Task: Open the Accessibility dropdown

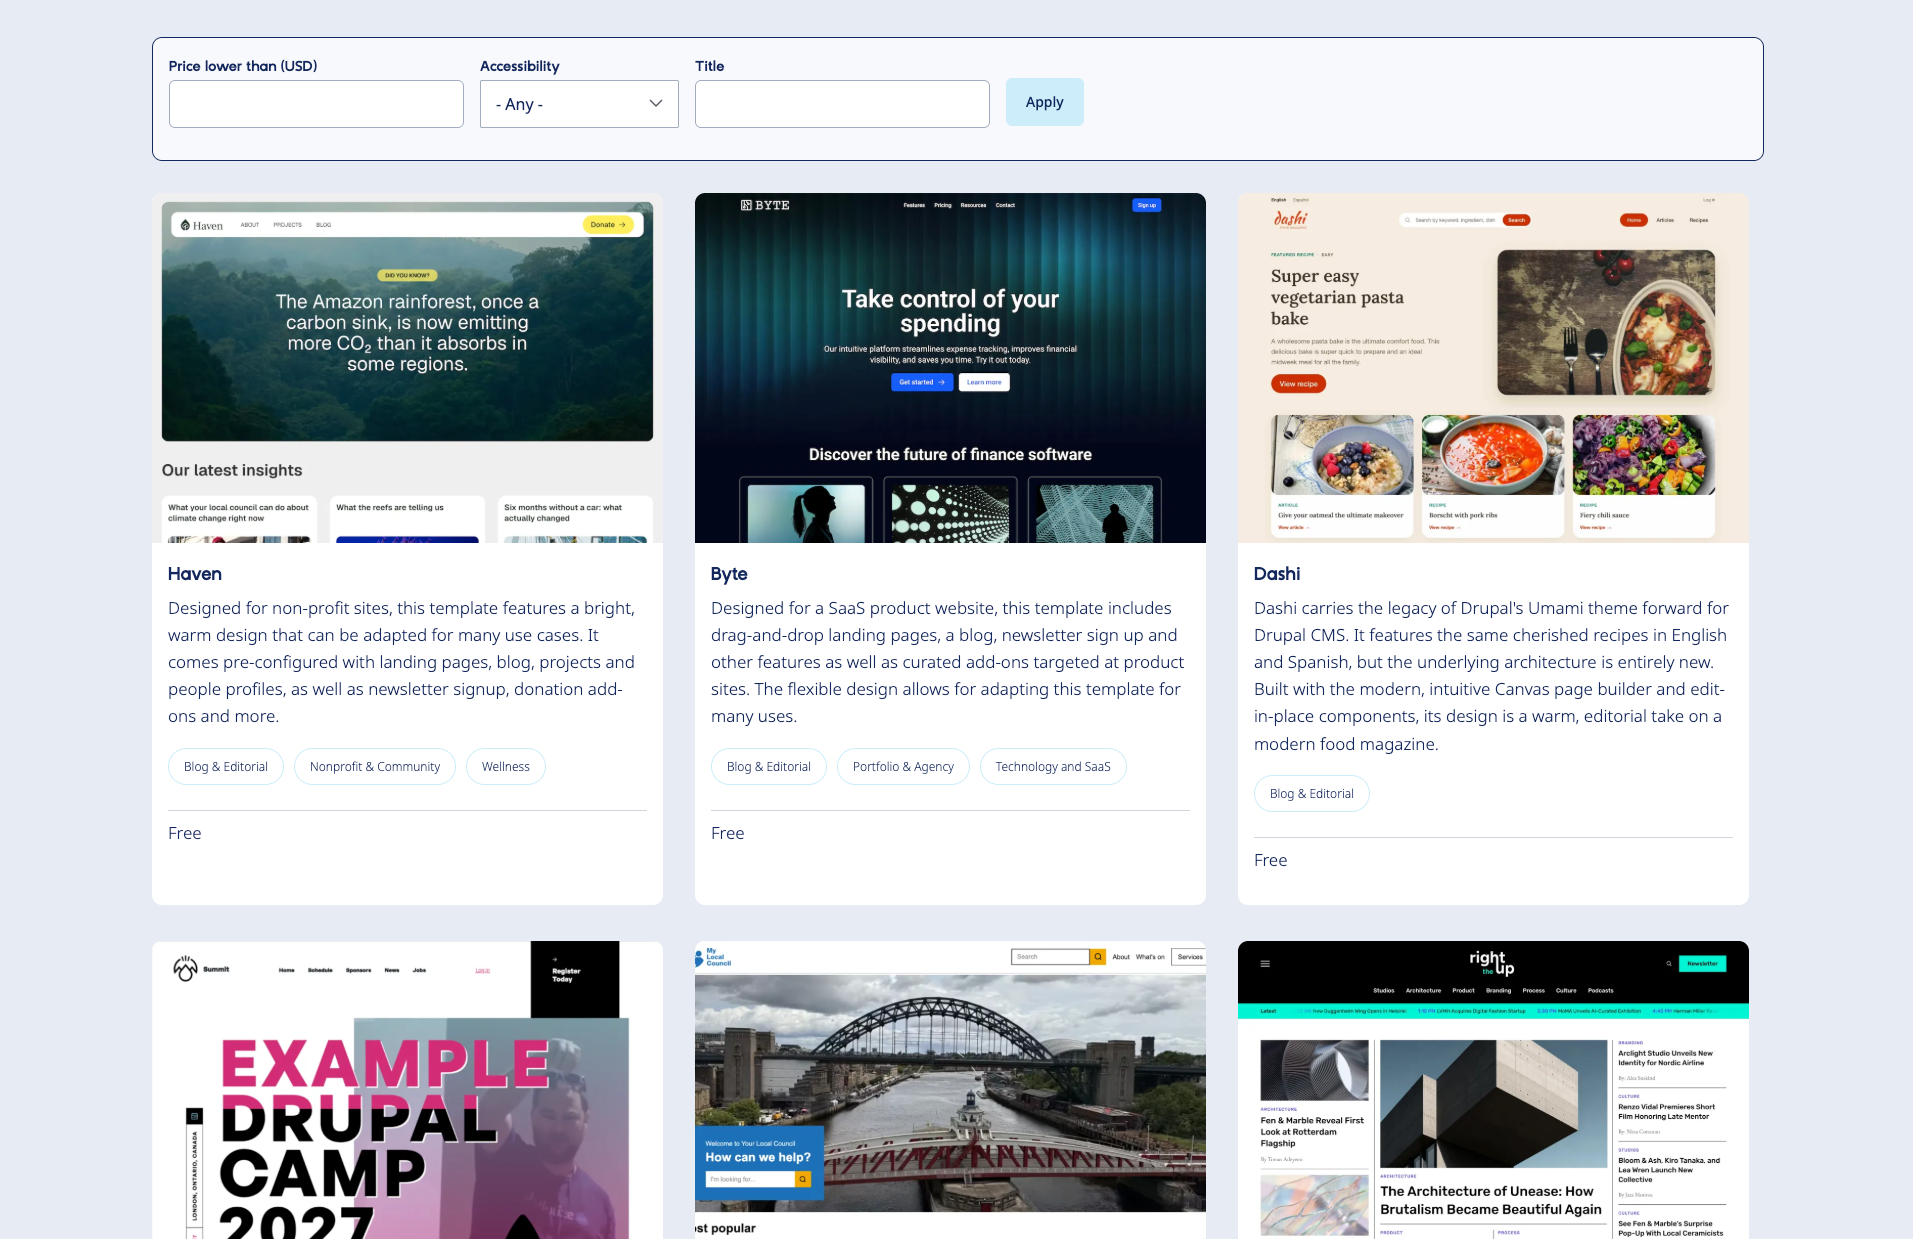Action: tap(579, 104)
